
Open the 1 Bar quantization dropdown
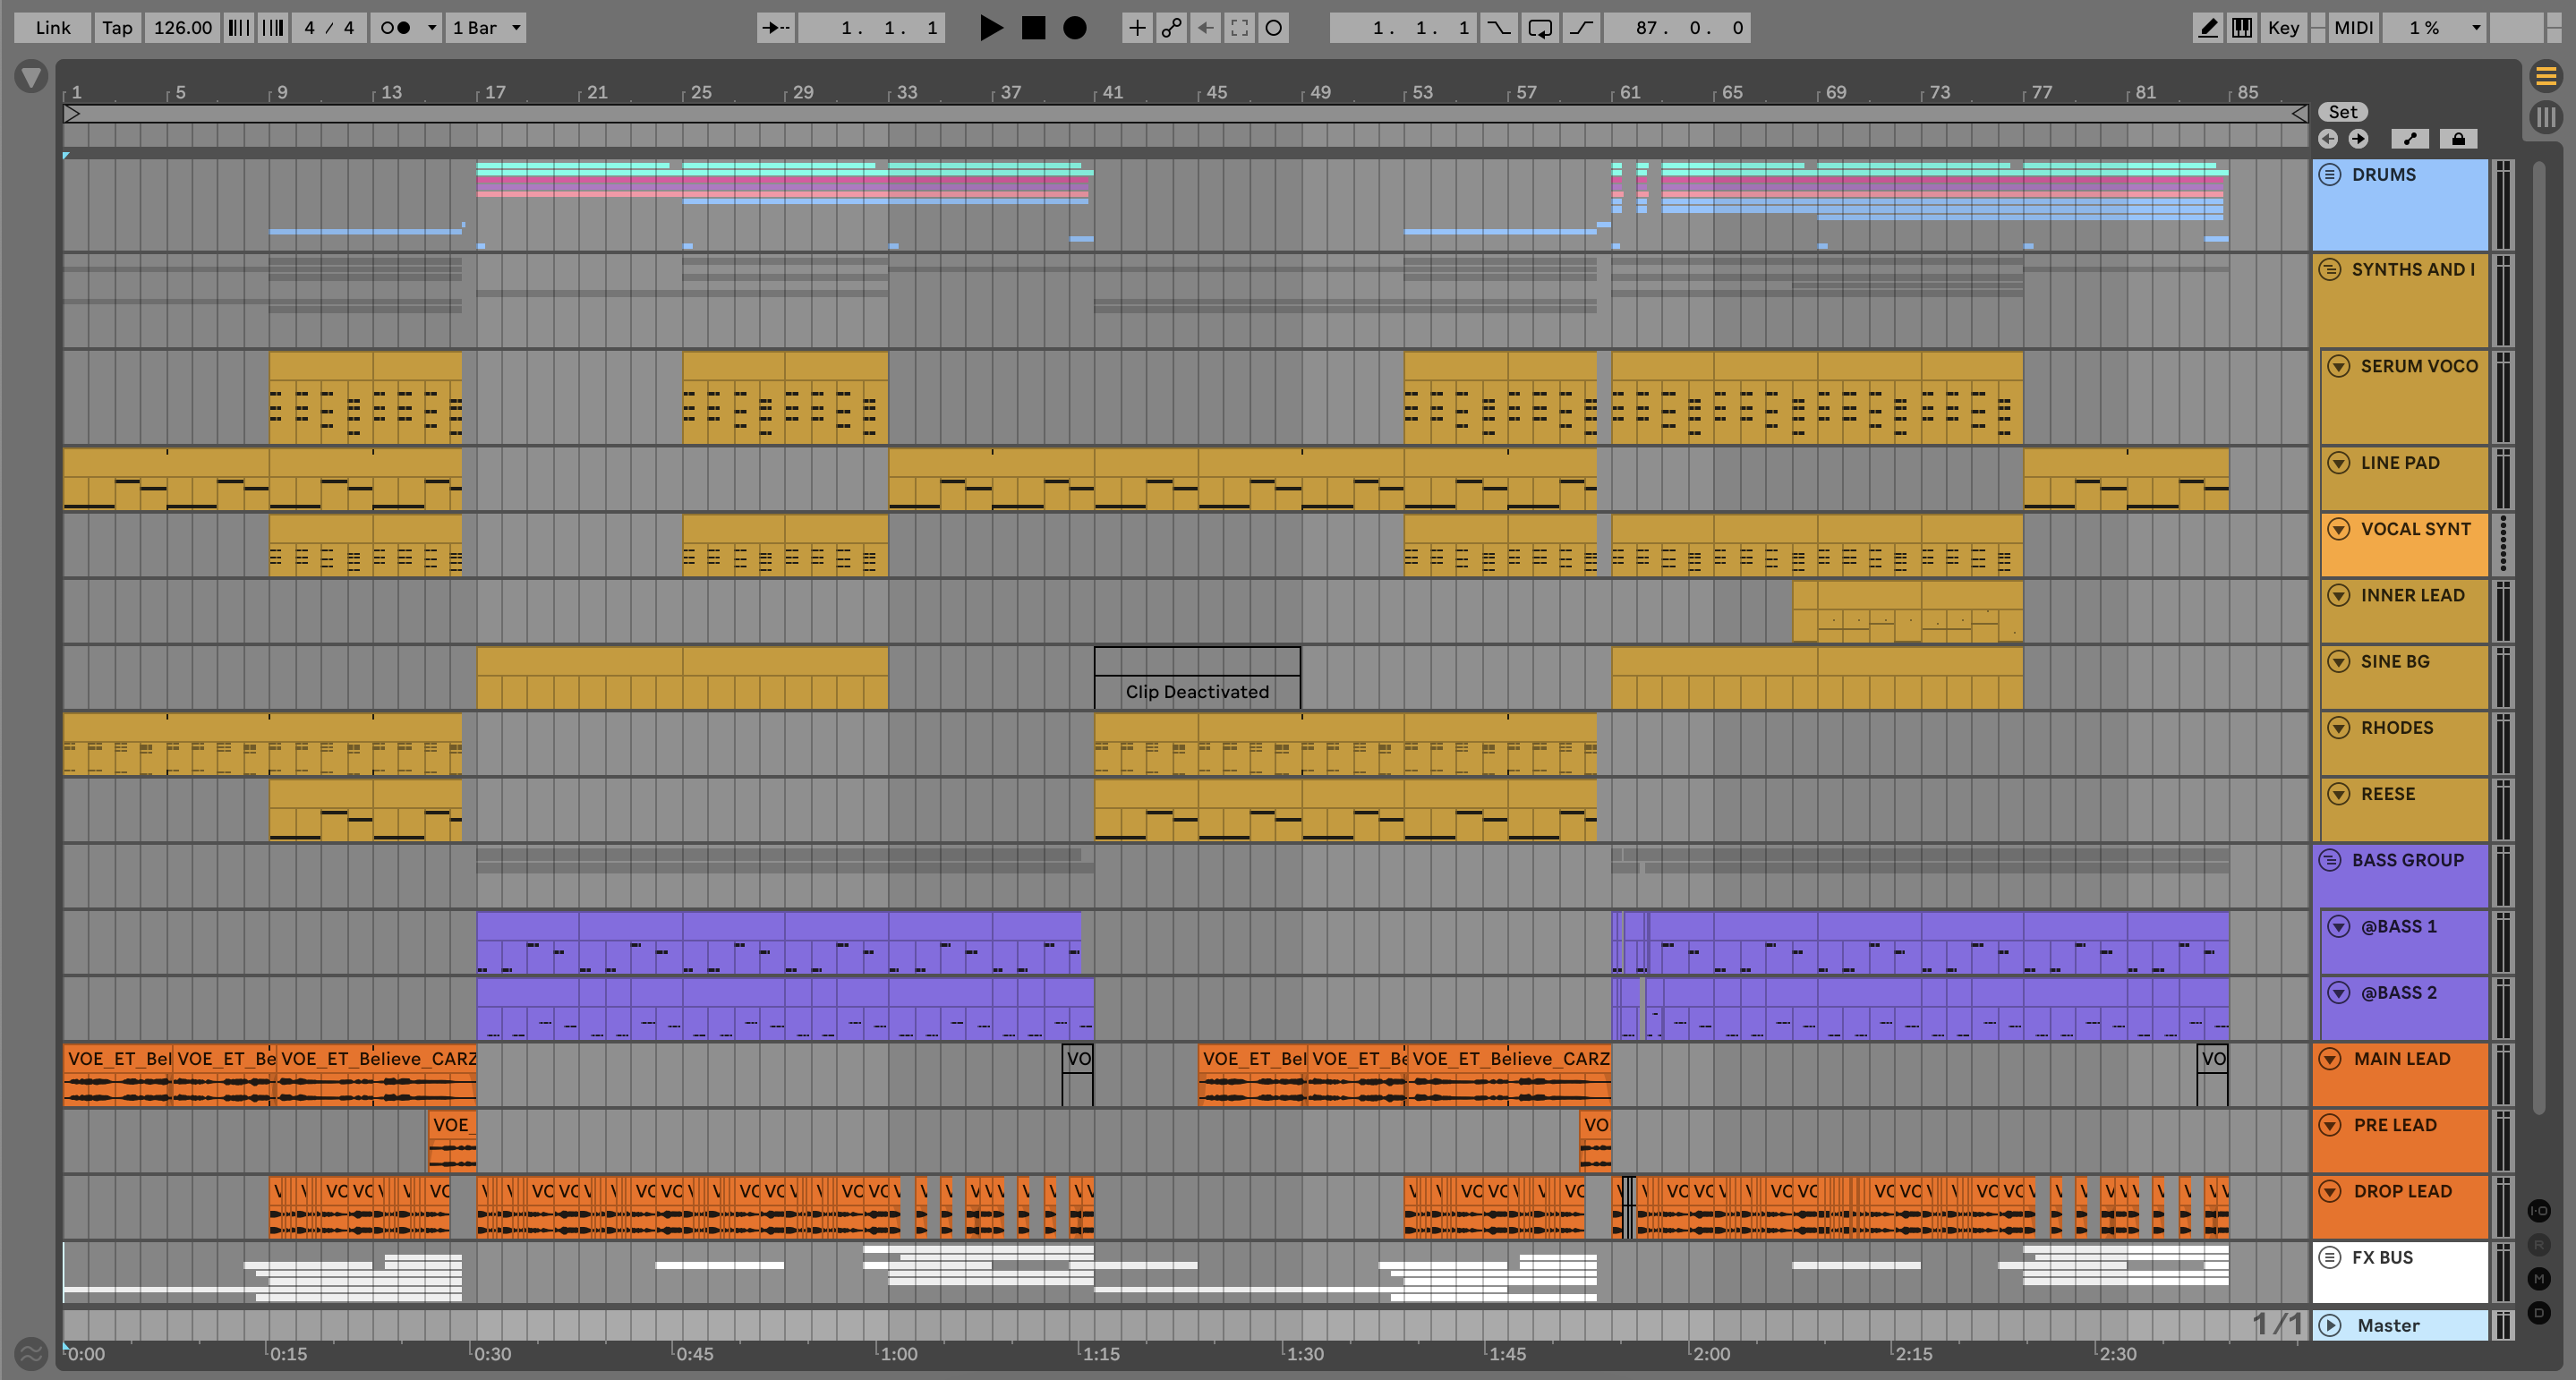pos(487,28)
